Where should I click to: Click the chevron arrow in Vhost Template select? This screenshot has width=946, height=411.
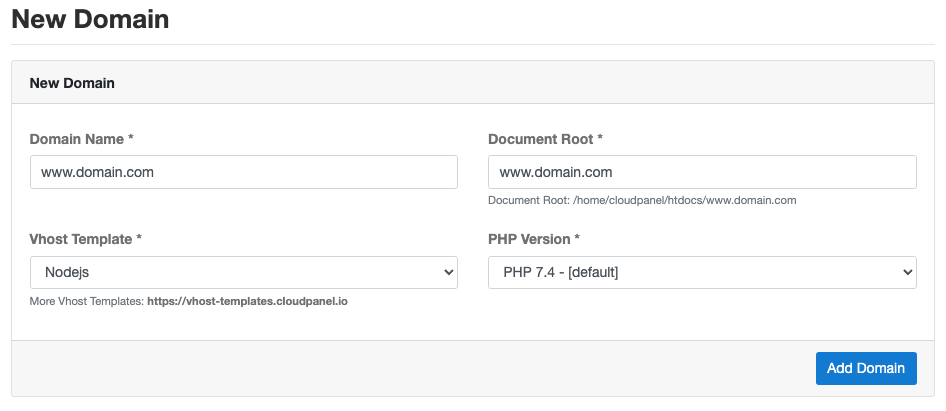[448, 272]
